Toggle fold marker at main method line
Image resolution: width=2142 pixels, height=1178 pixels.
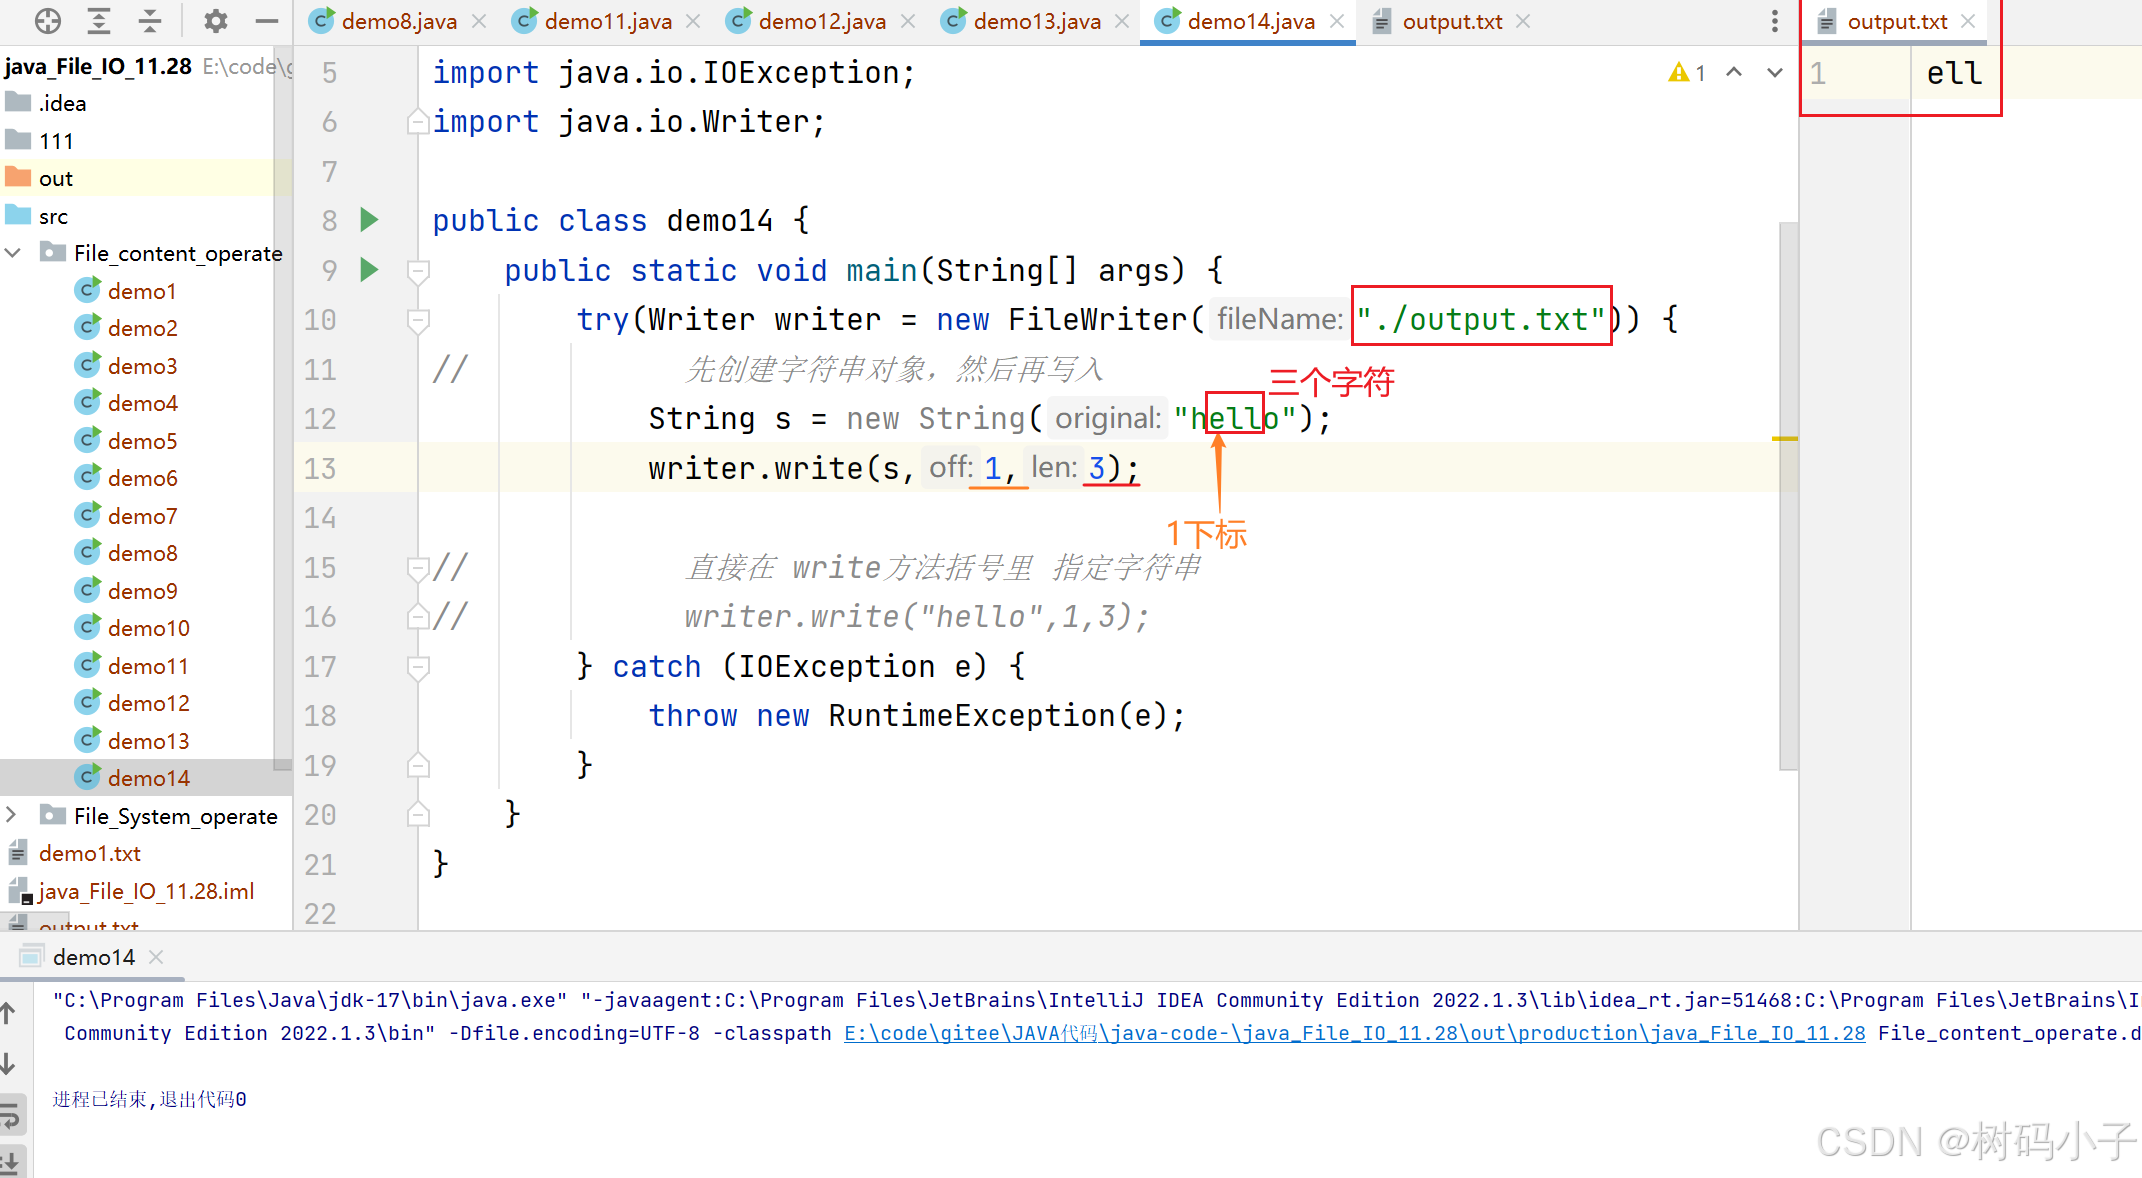419,270
